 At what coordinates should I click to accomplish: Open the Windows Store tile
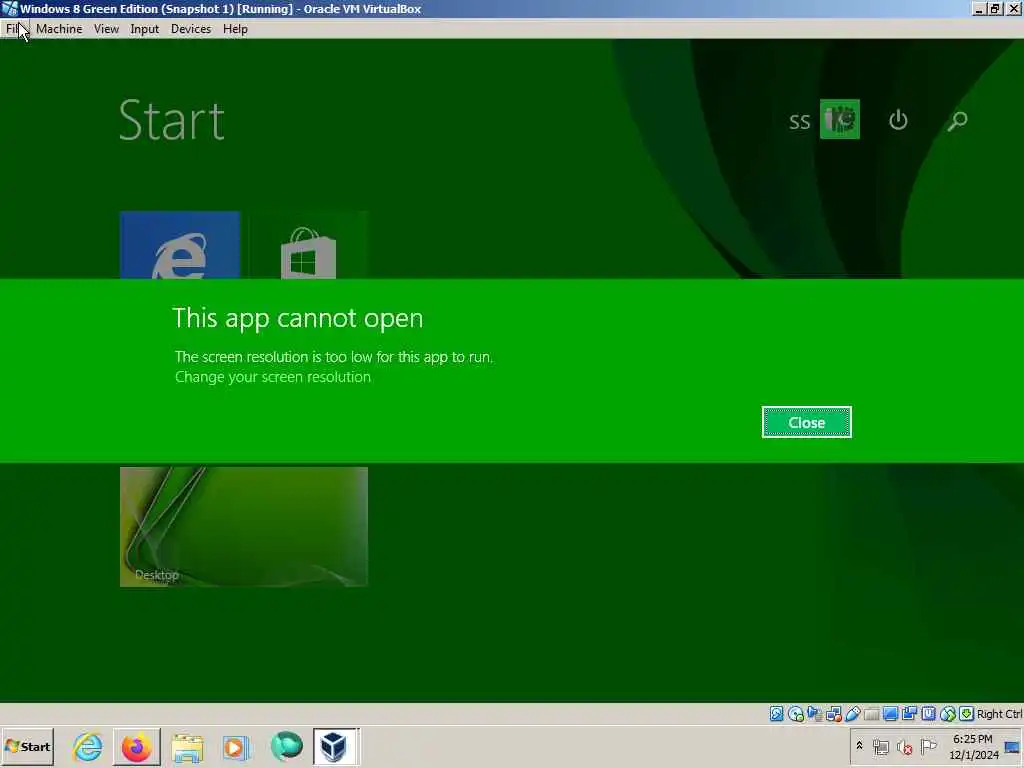click(x=308, y=245)
